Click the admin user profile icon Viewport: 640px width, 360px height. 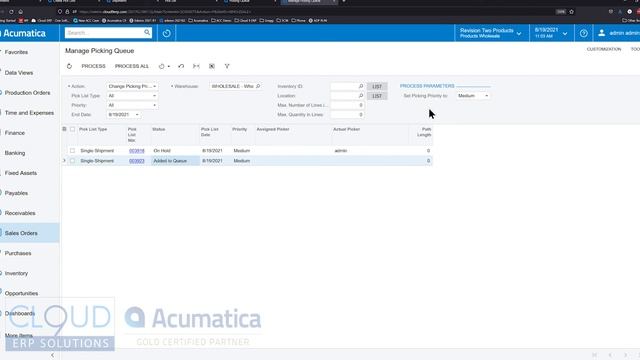pos(602,33)
